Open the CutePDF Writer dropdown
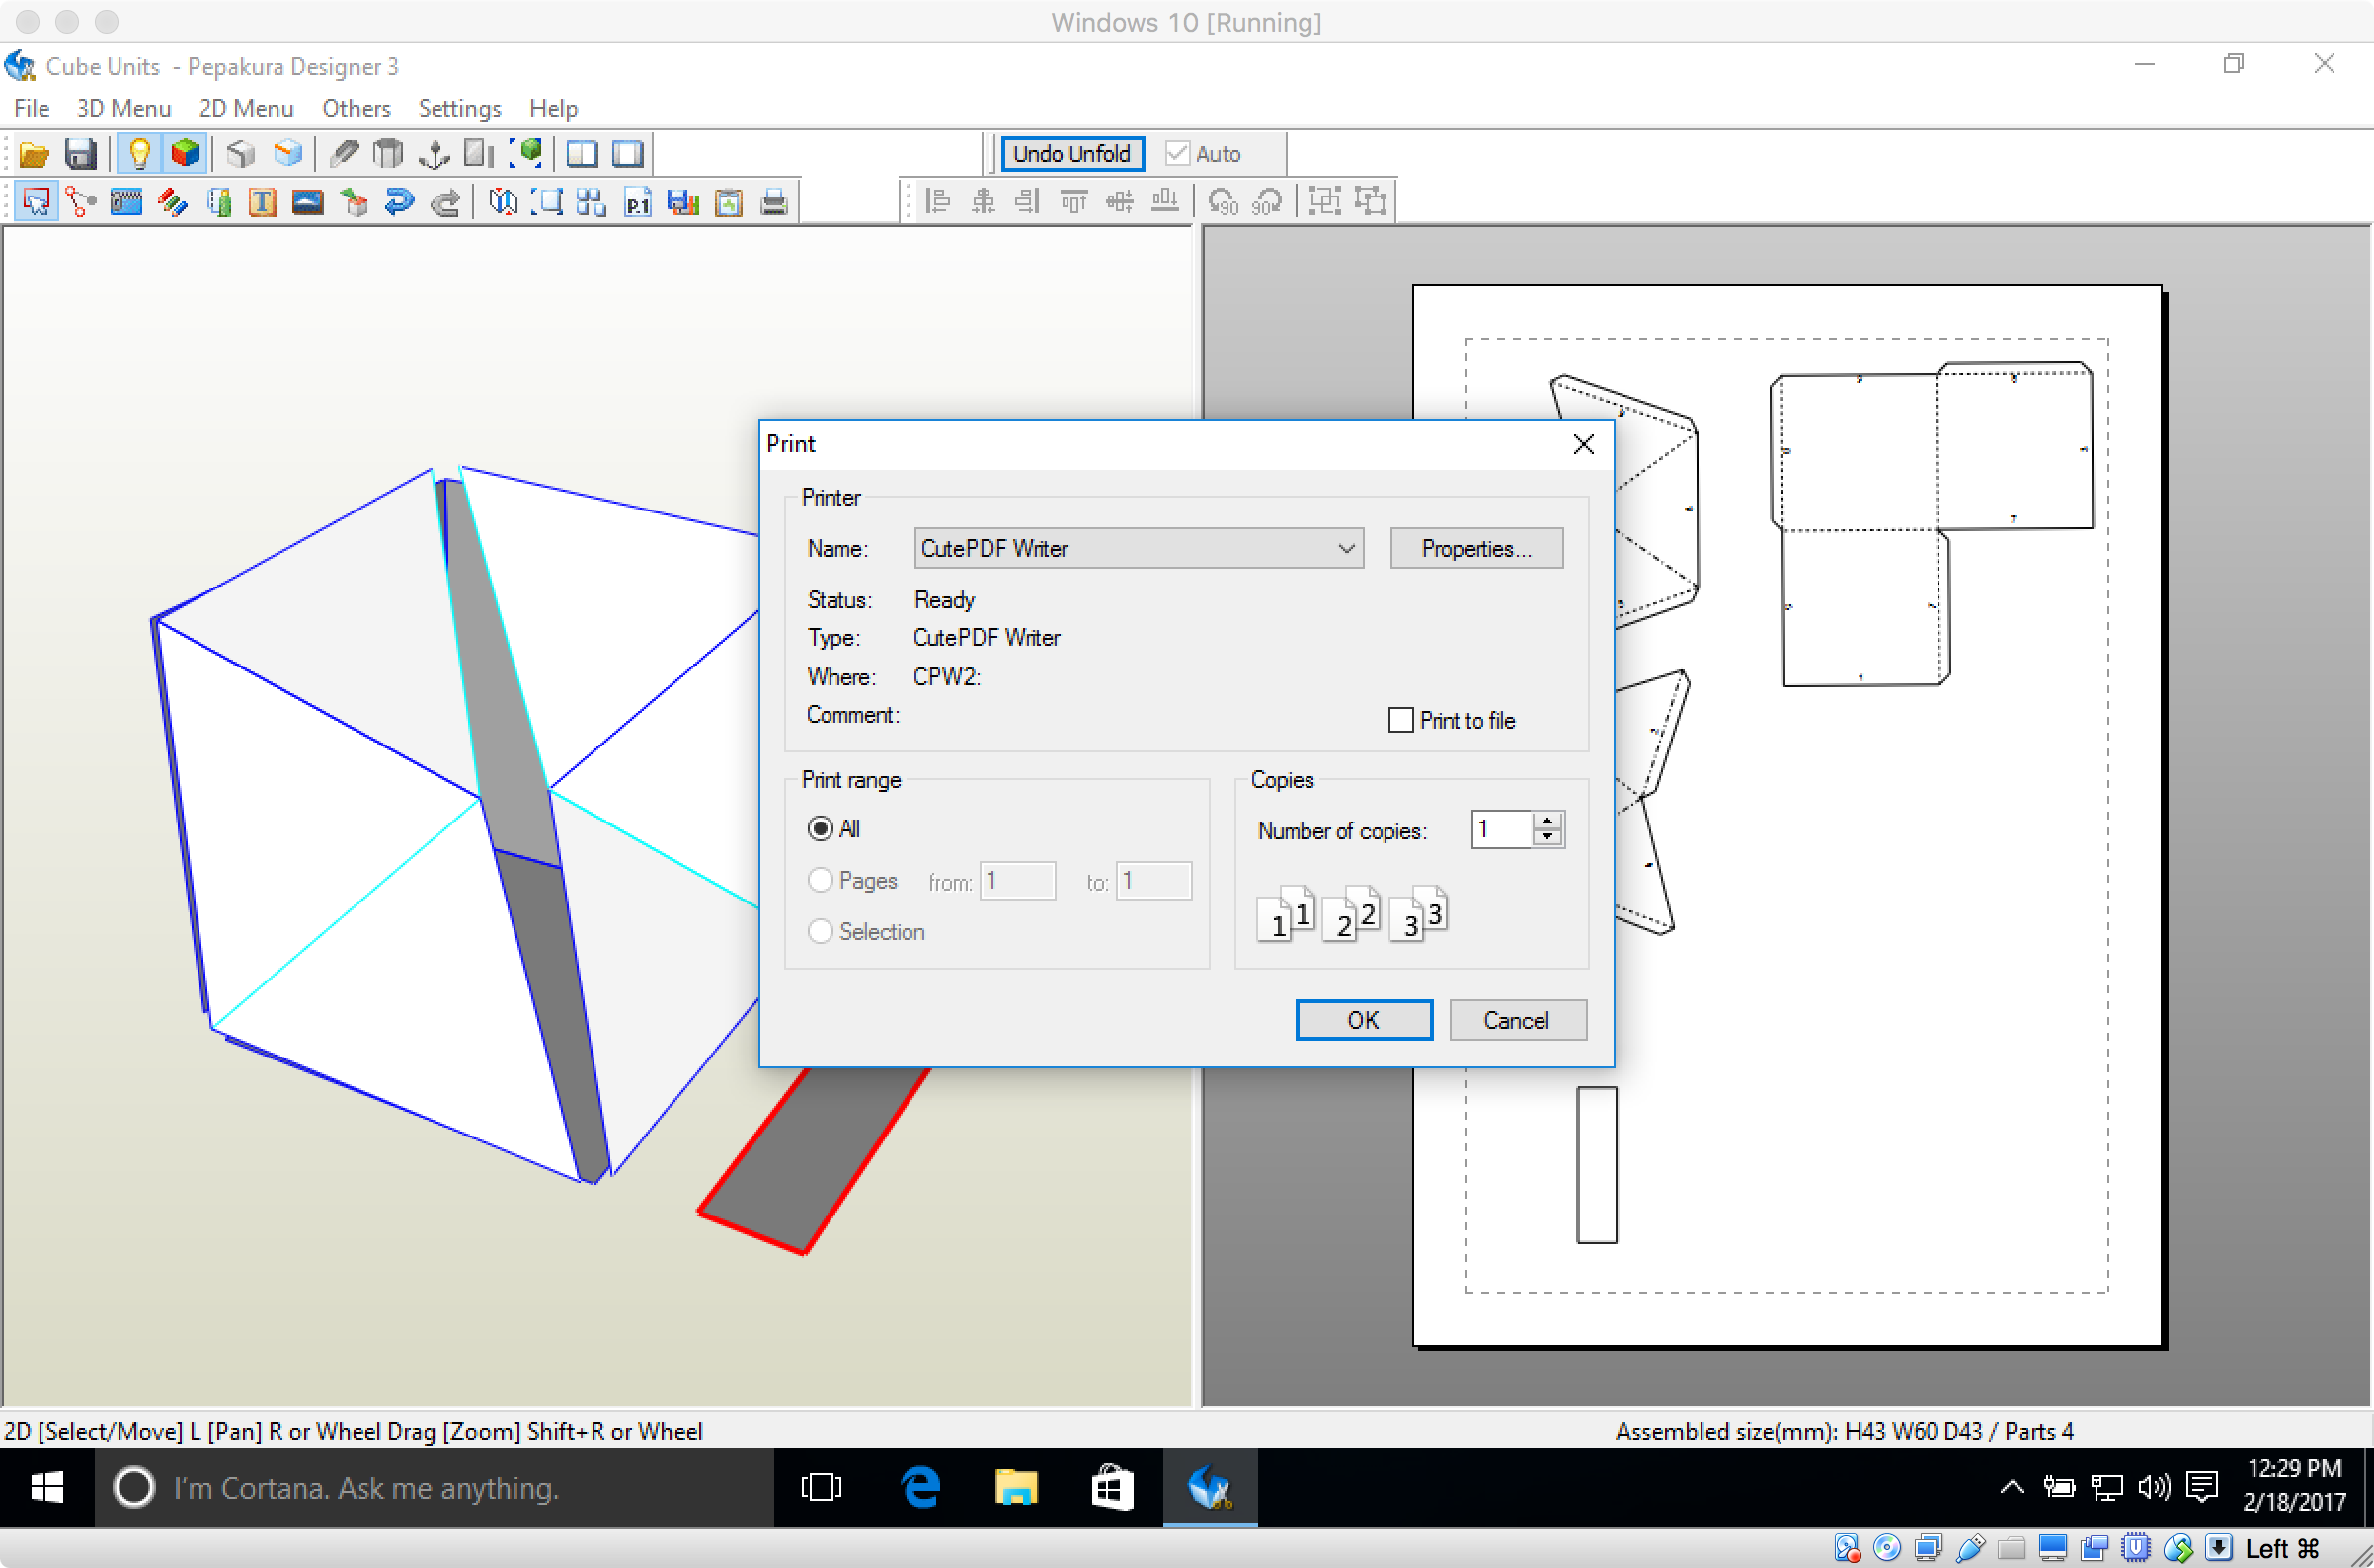 point(1347,550)
